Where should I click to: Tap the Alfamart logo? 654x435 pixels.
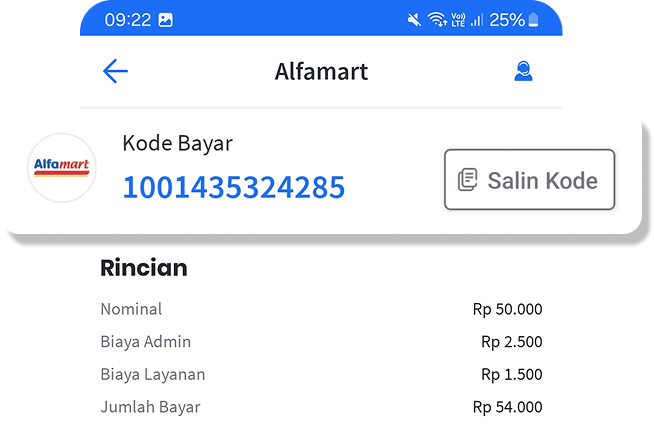click(x=62, y=168)
